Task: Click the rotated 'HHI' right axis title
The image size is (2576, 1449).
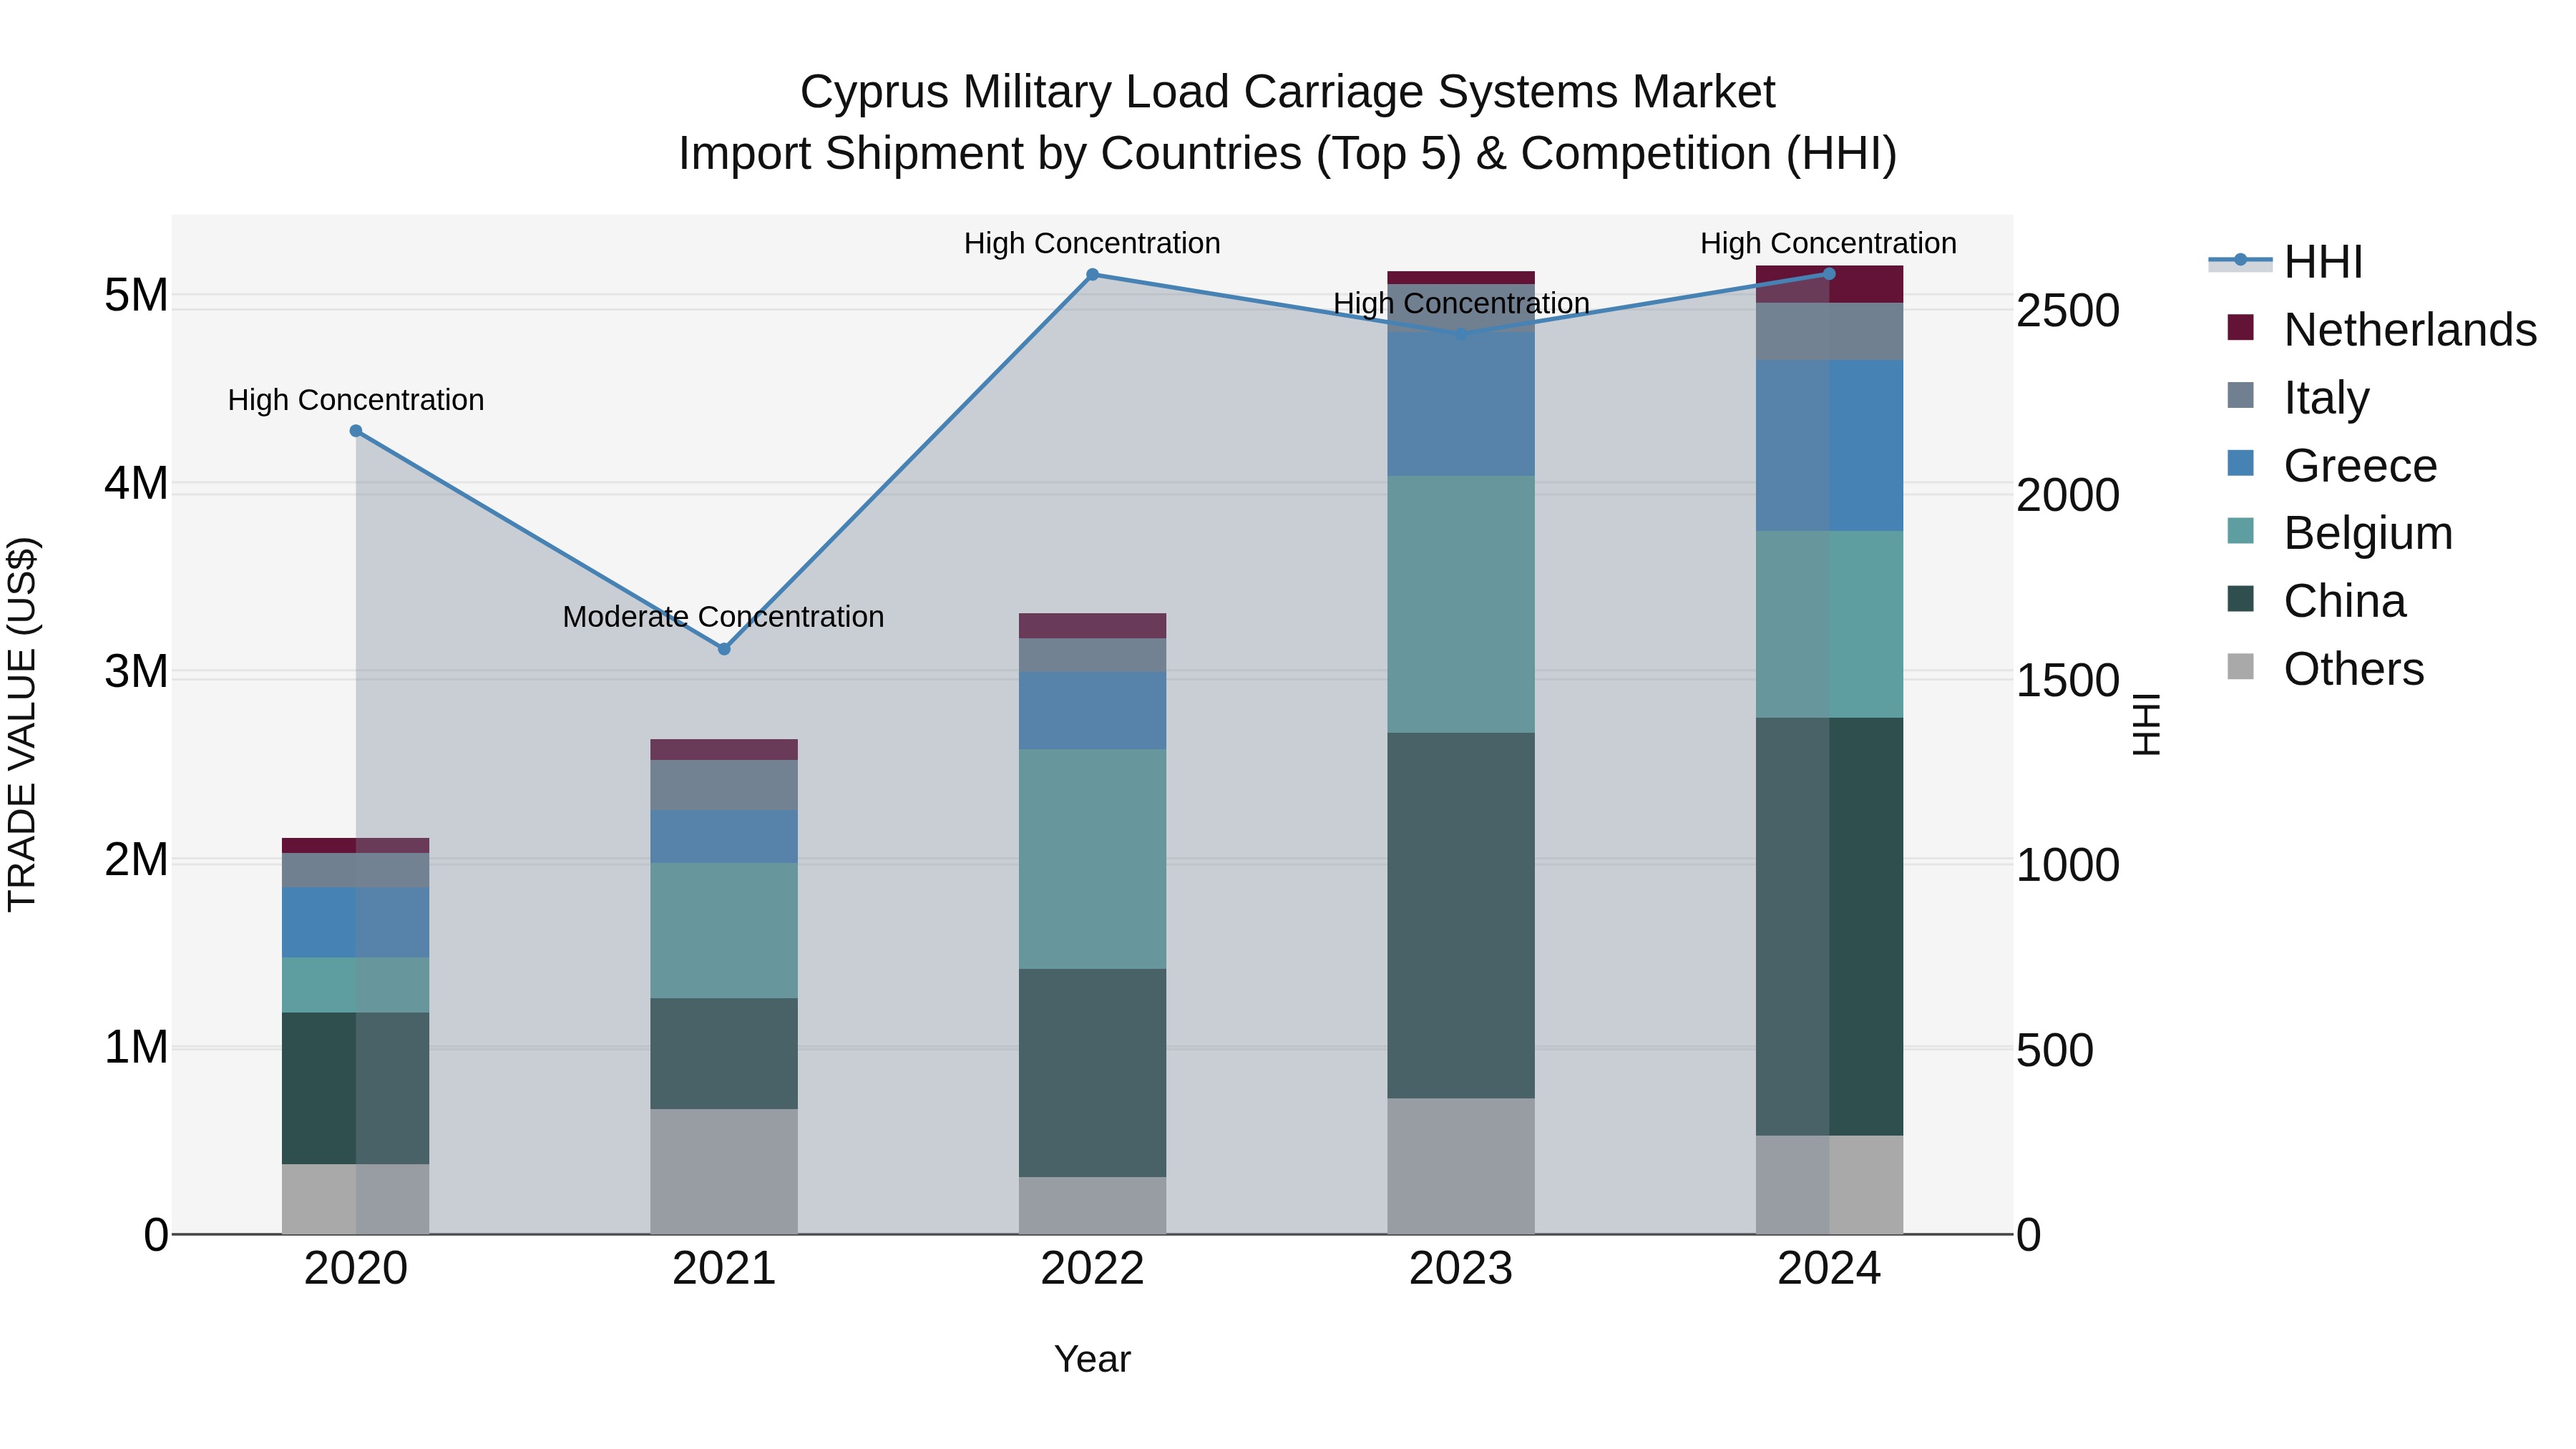Action: [2146, 724]
